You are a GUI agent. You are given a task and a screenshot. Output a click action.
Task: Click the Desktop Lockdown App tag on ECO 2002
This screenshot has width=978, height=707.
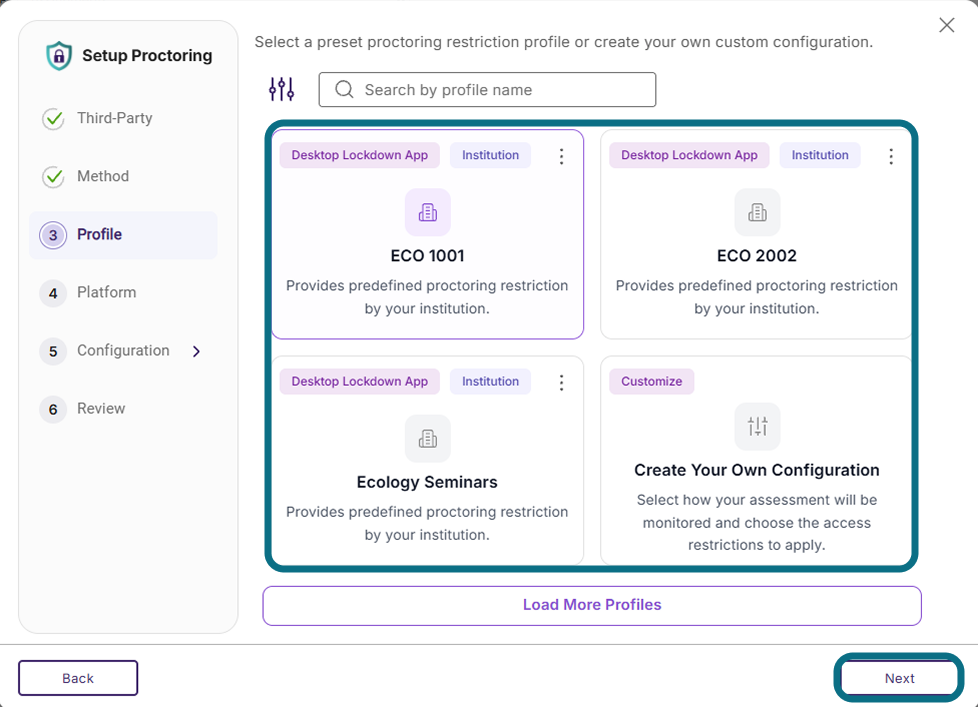click(689, 155)
